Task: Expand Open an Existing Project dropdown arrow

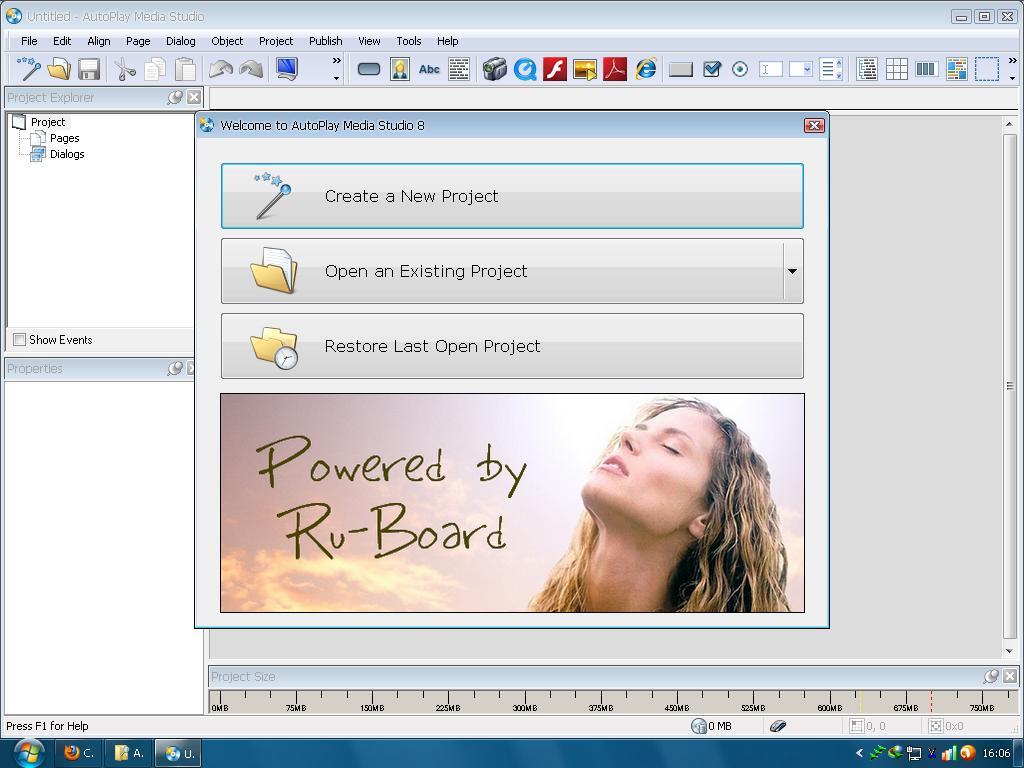Action: (x=792, y=271)
